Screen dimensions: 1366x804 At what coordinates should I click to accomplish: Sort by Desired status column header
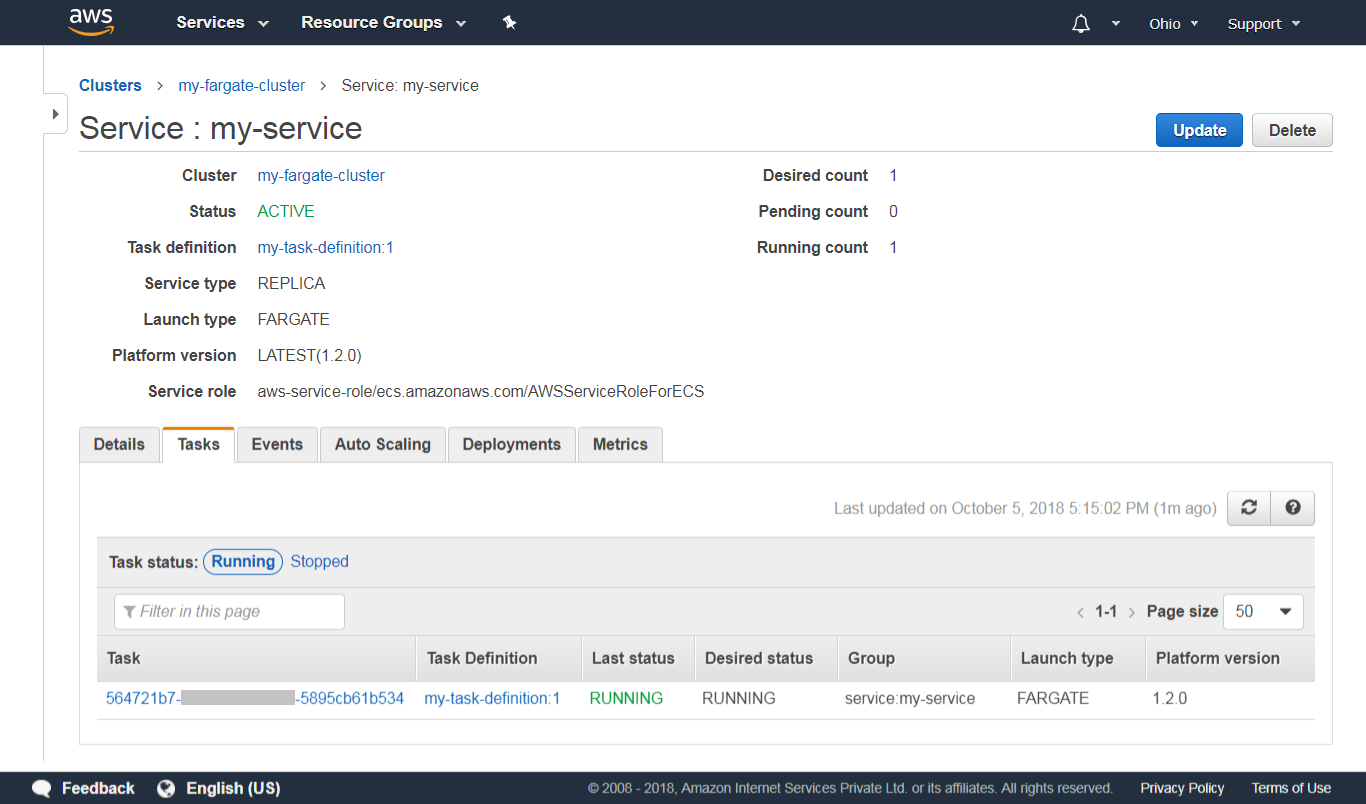(x=766, y=659)
